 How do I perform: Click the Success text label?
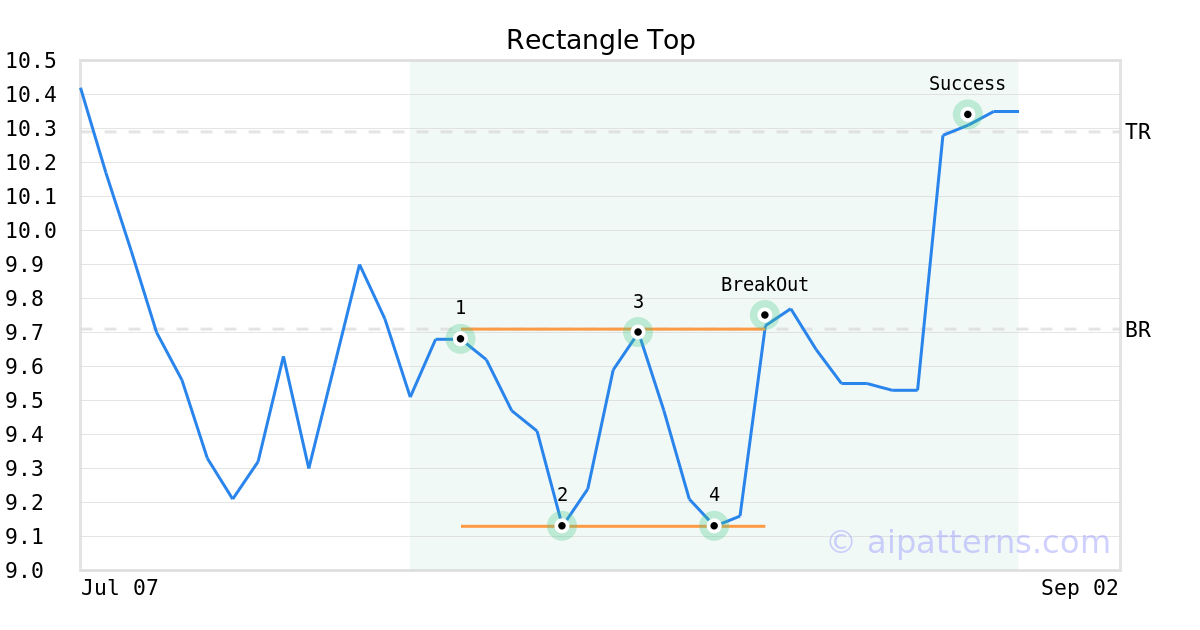coord(967,84)
